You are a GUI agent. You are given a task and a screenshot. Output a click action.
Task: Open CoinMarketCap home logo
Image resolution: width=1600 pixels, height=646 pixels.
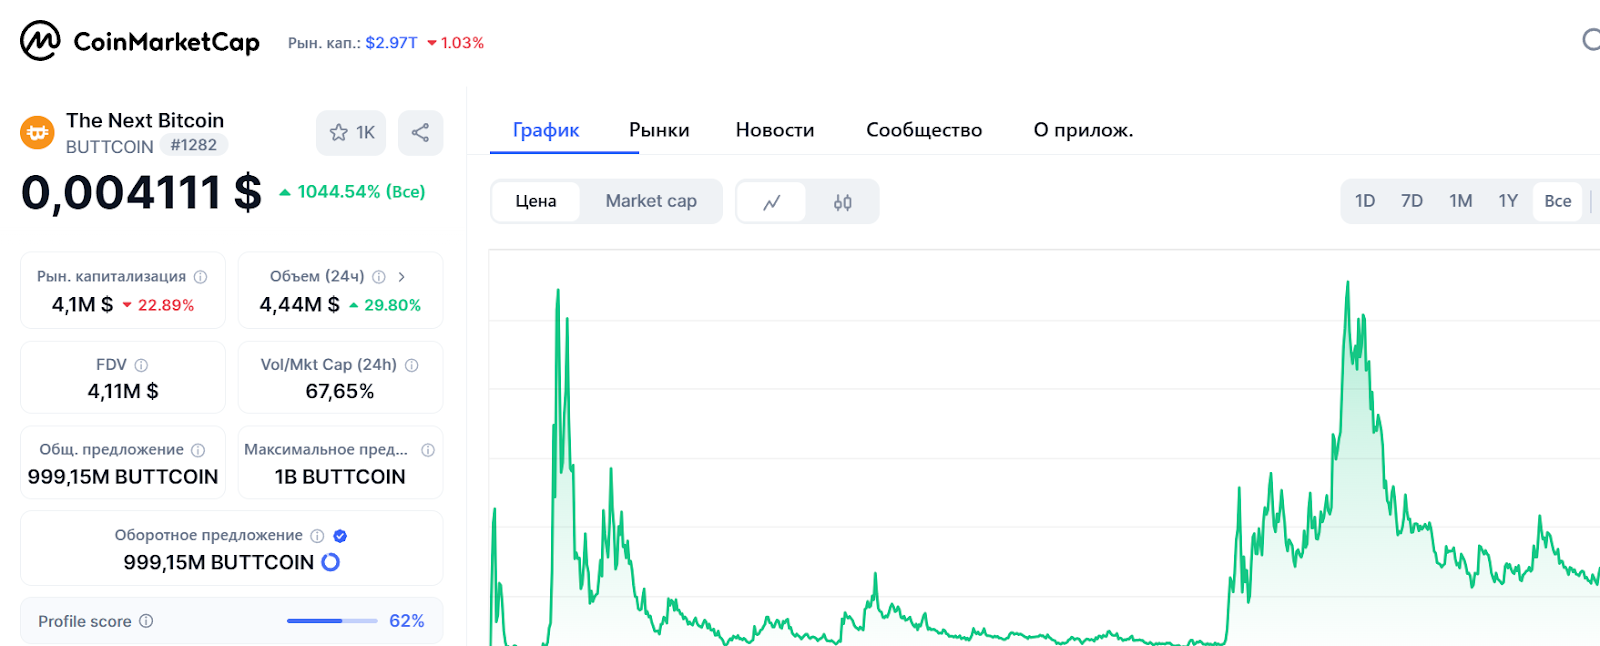(140, 42)
